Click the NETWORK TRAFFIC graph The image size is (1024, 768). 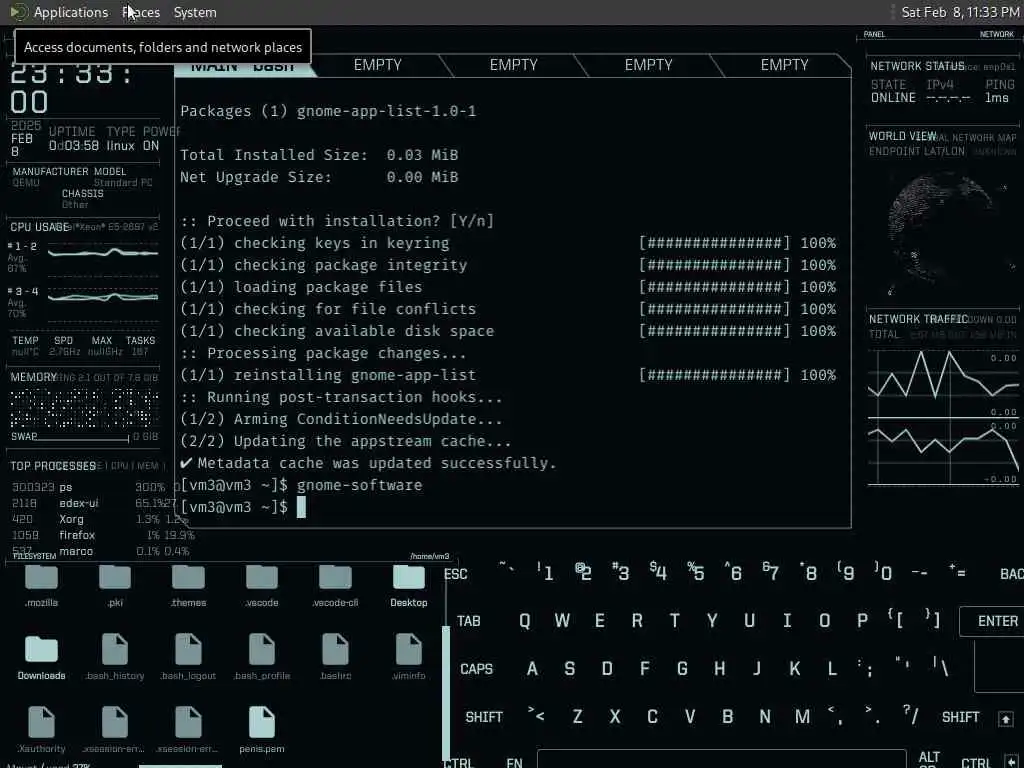(943, 417)
